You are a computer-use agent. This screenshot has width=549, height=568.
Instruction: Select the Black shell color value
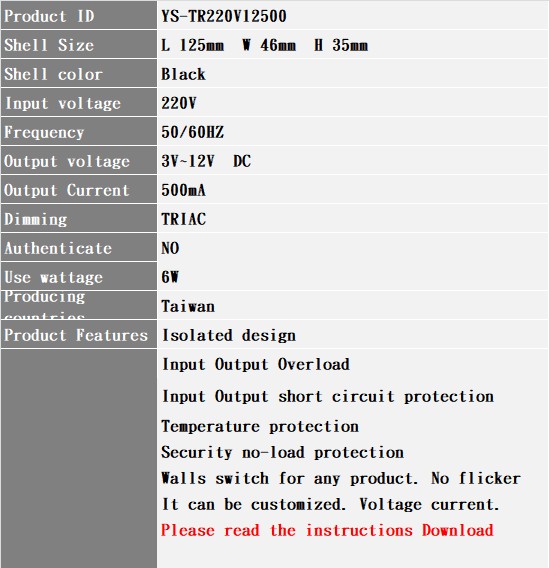coord(183,74)
